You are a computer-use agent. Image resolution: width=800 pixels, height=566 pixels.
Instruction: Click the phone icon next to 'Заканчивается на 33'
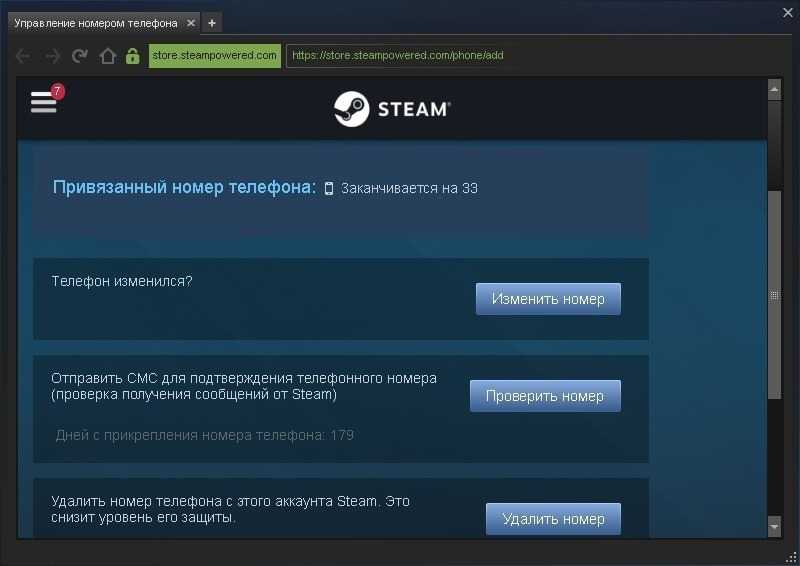[329, 188]
